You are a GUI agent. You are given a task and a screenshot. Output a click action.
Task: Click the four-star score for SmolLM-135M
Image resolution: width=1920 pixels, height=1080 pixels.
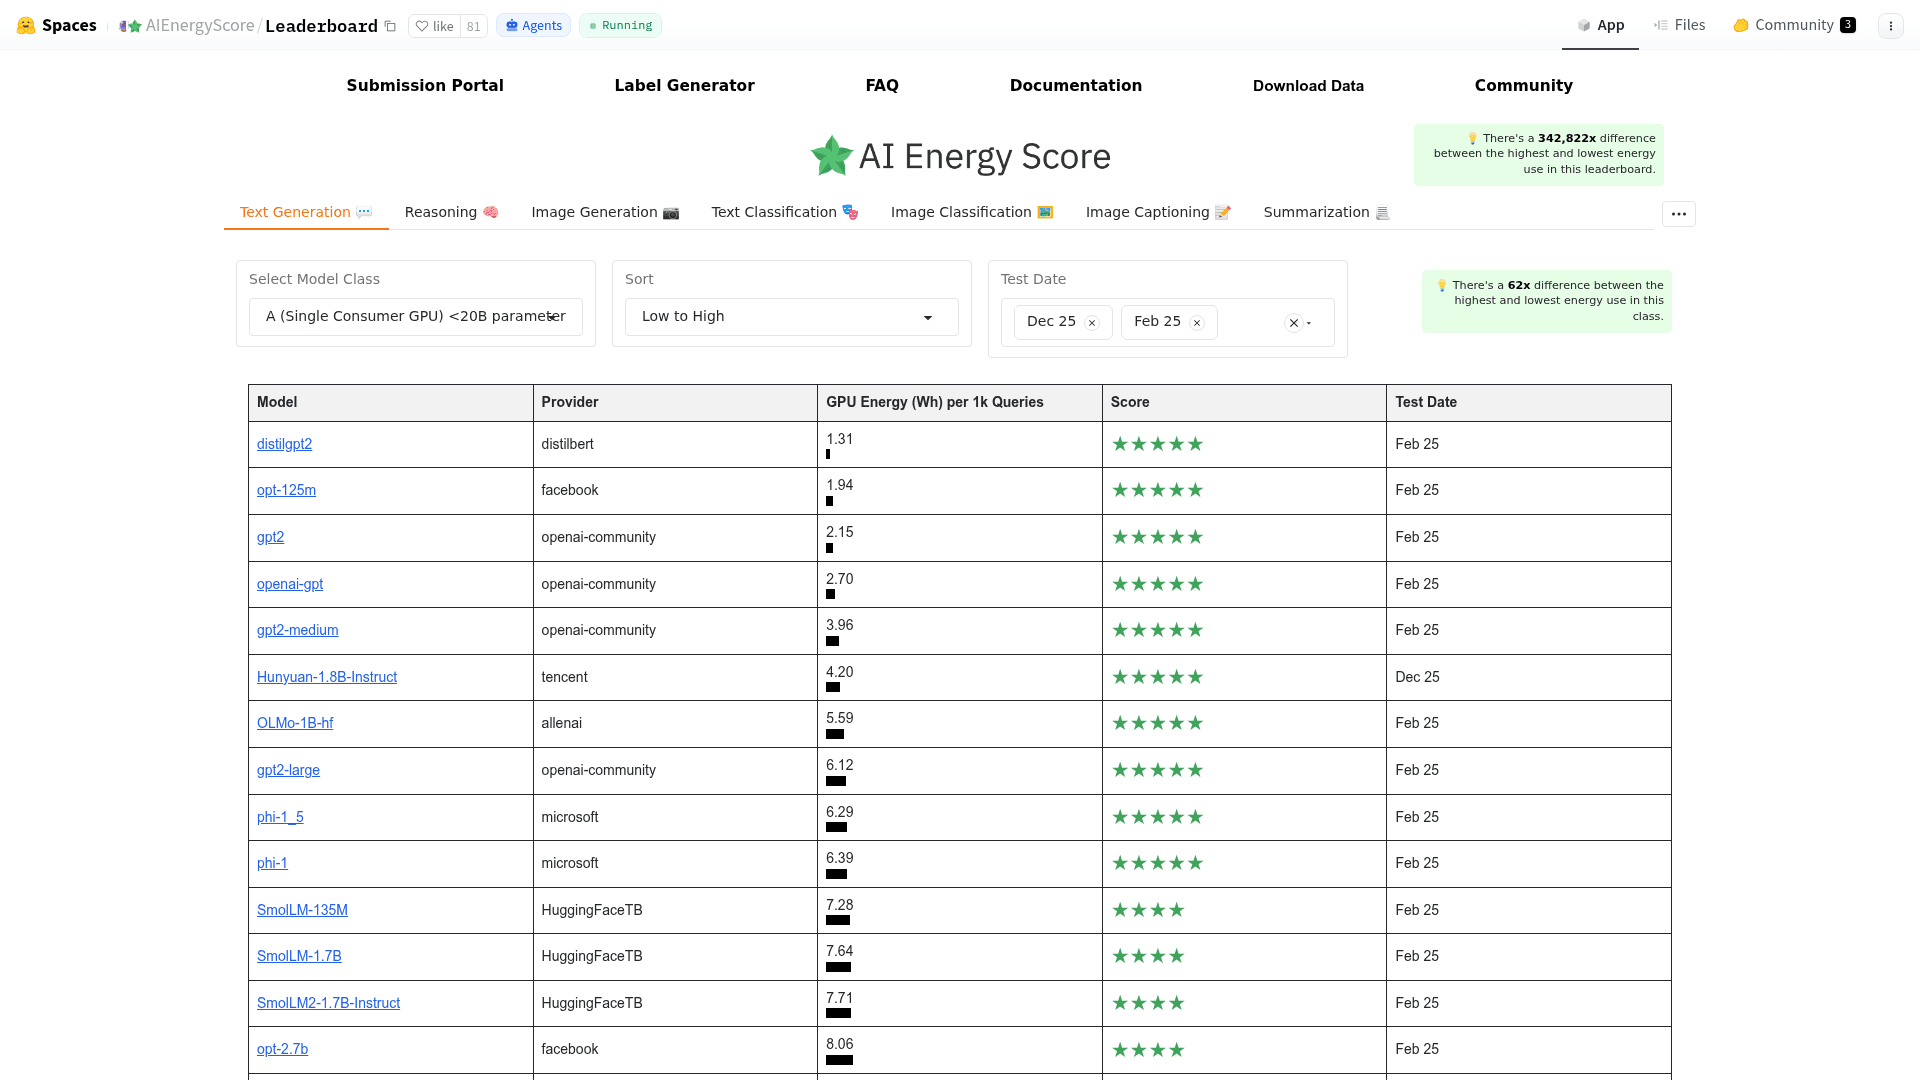(x=1148, y=910)
